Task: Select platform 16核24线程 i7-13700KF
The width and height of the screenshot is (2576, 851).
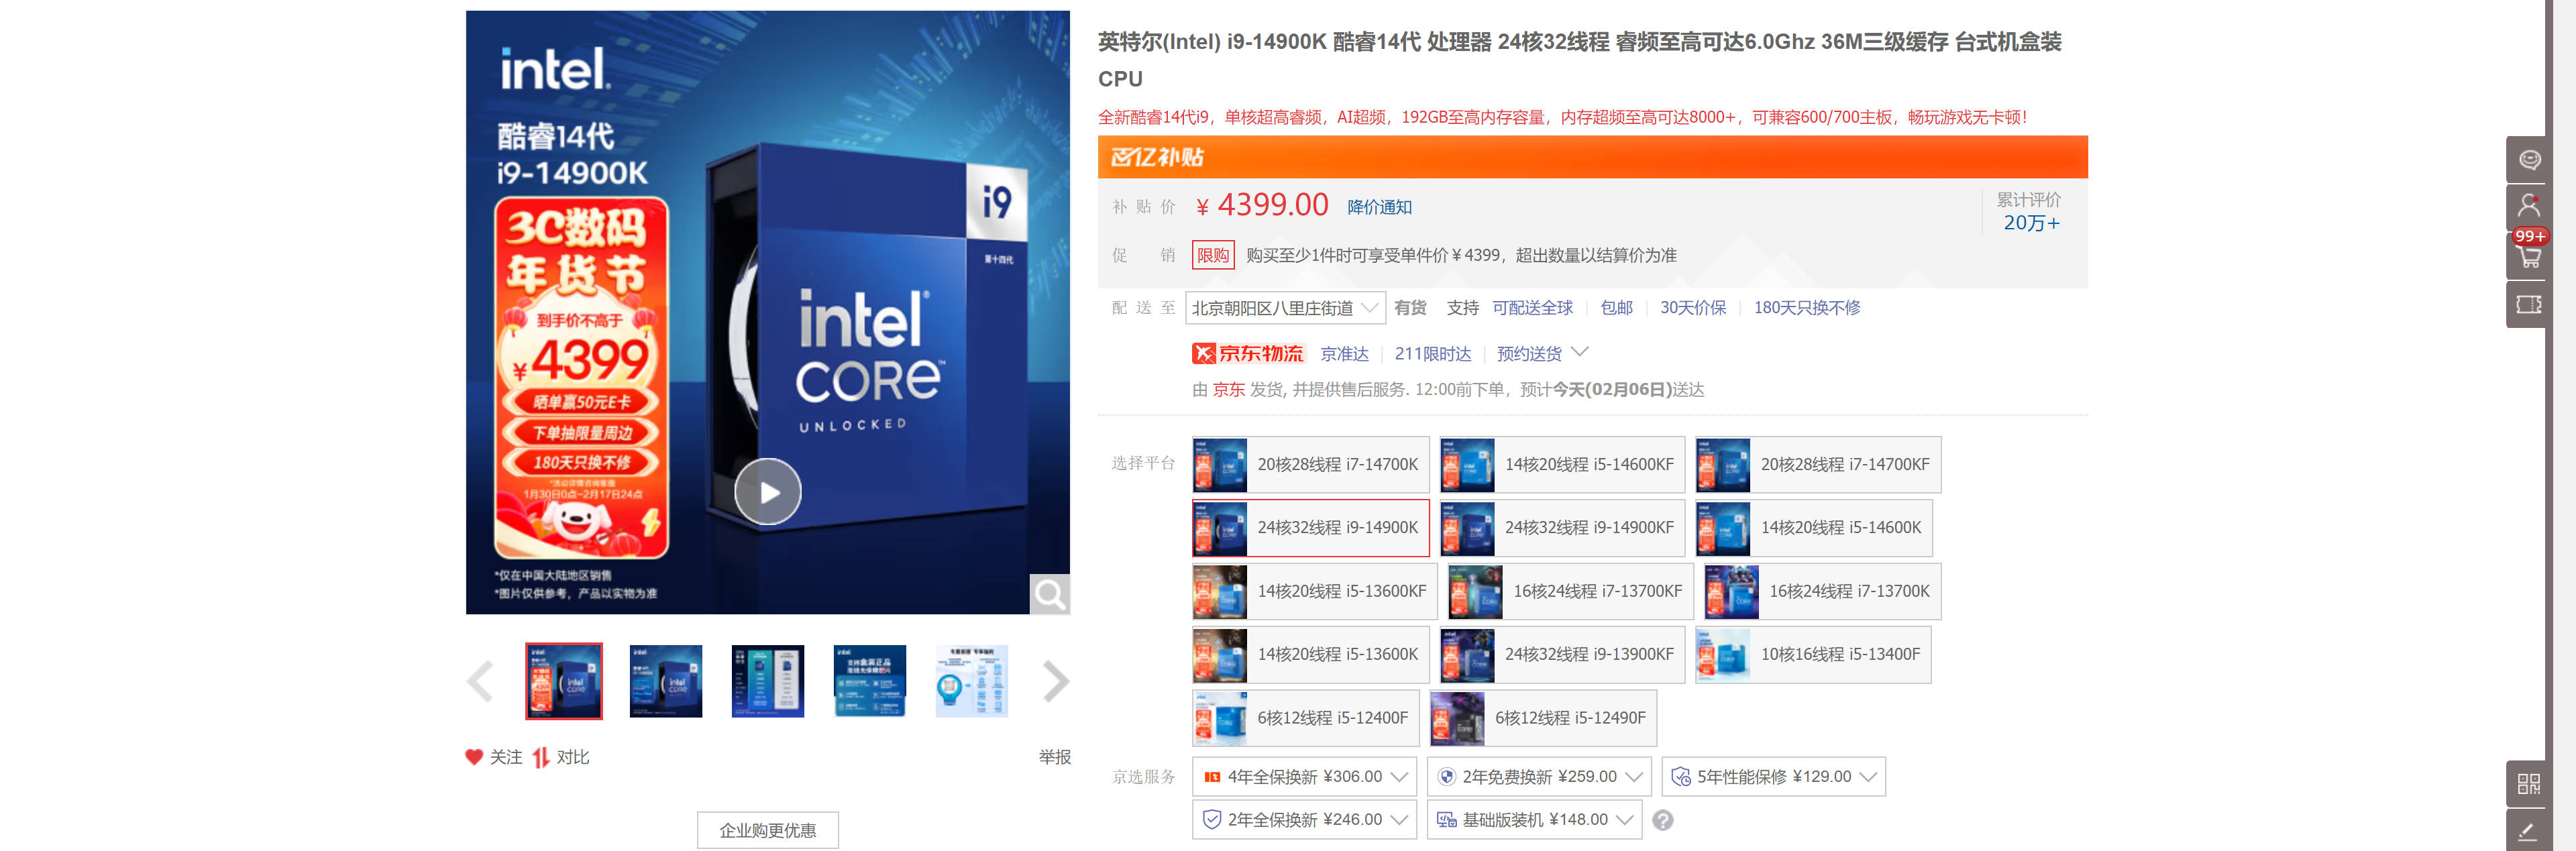Action: (1571, 591)
